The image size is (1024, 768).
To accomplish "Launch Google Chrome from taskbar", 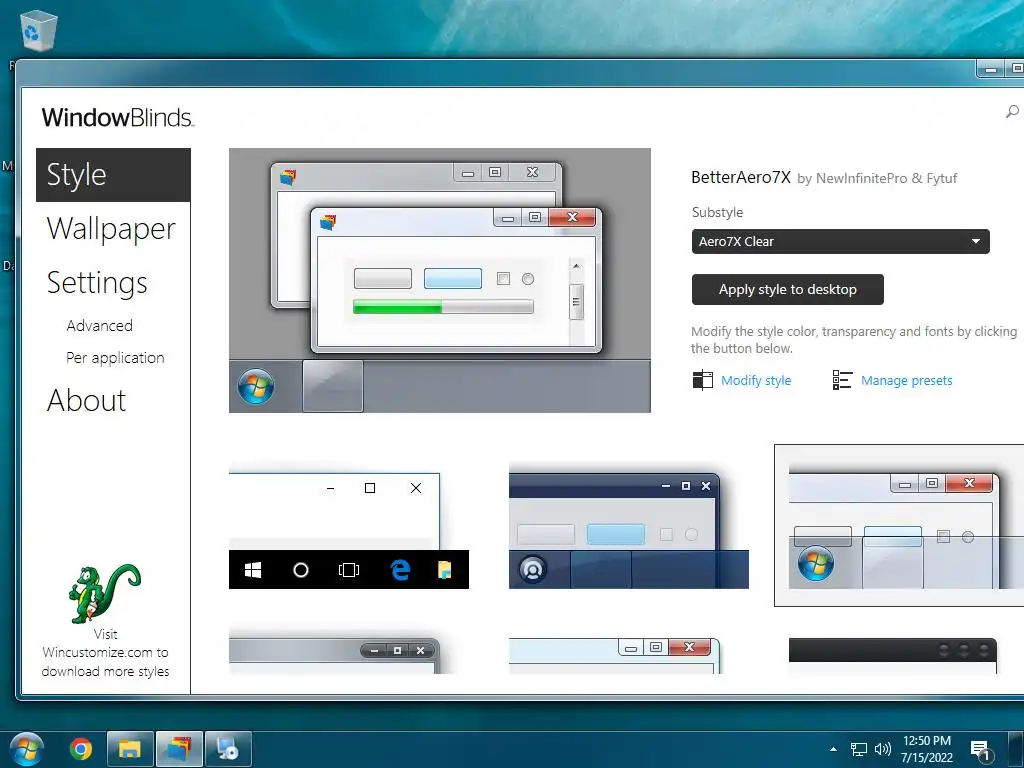I will click(x=81, y=749).
